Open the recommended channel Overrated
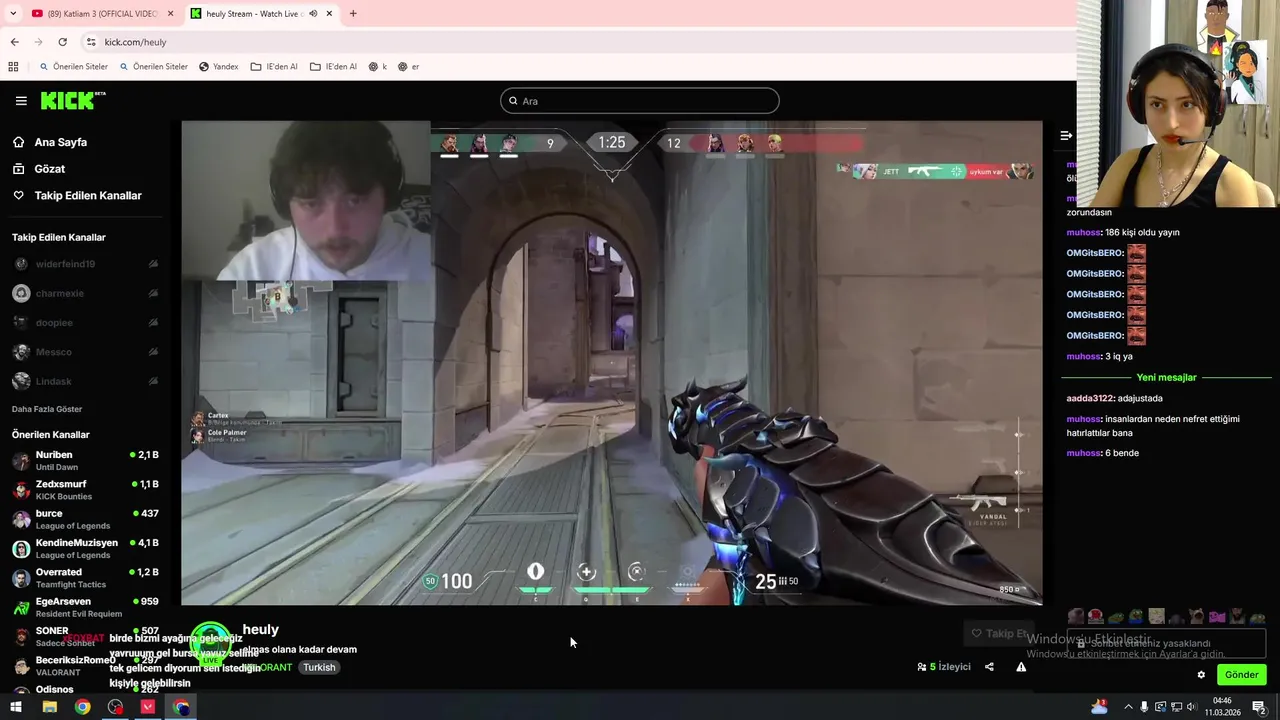1280x720 pixels. 85,578
